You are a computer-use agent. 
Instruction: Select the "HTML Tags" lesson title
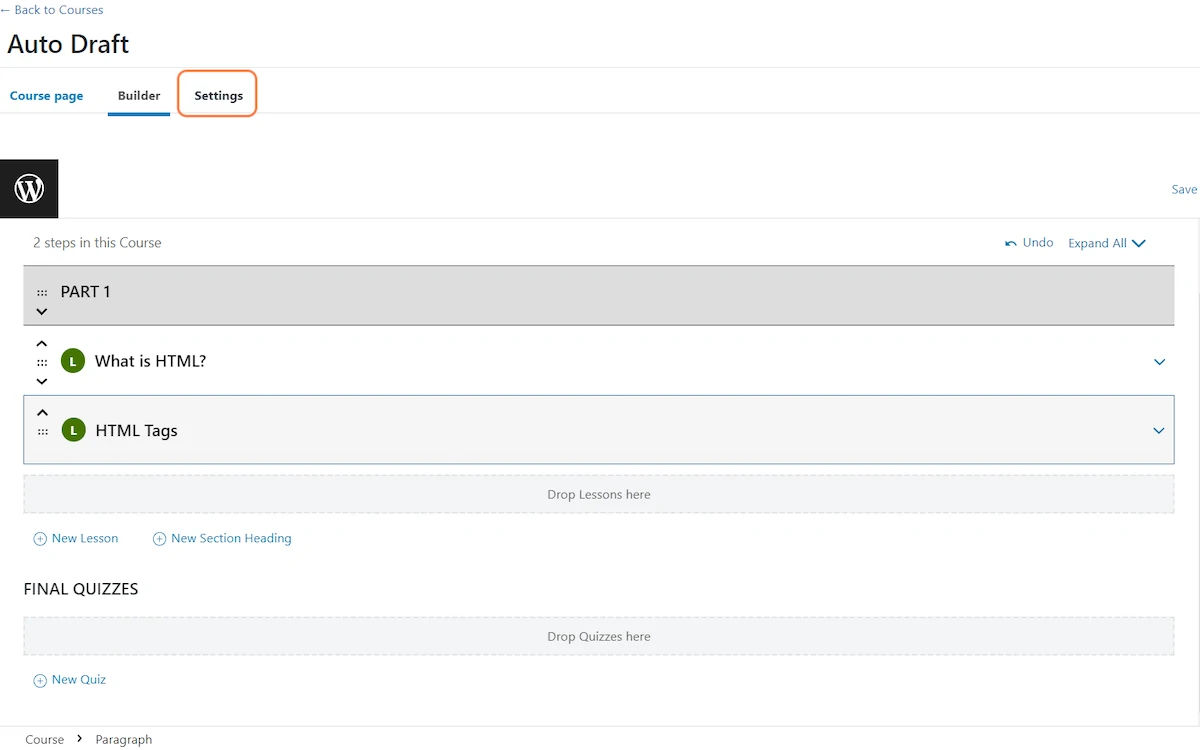click(136, 431)
